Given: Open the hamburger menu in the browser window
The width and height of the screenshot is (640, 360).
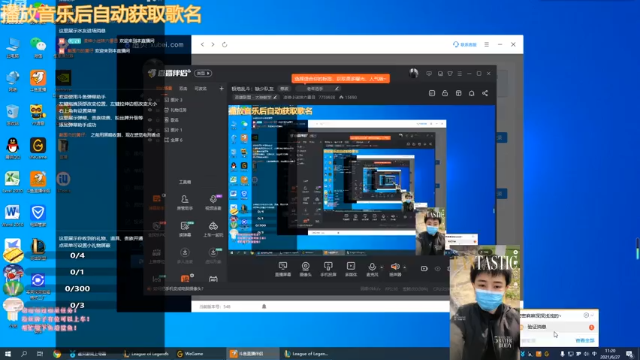Looking at the screenshot, I should point(487,44).
